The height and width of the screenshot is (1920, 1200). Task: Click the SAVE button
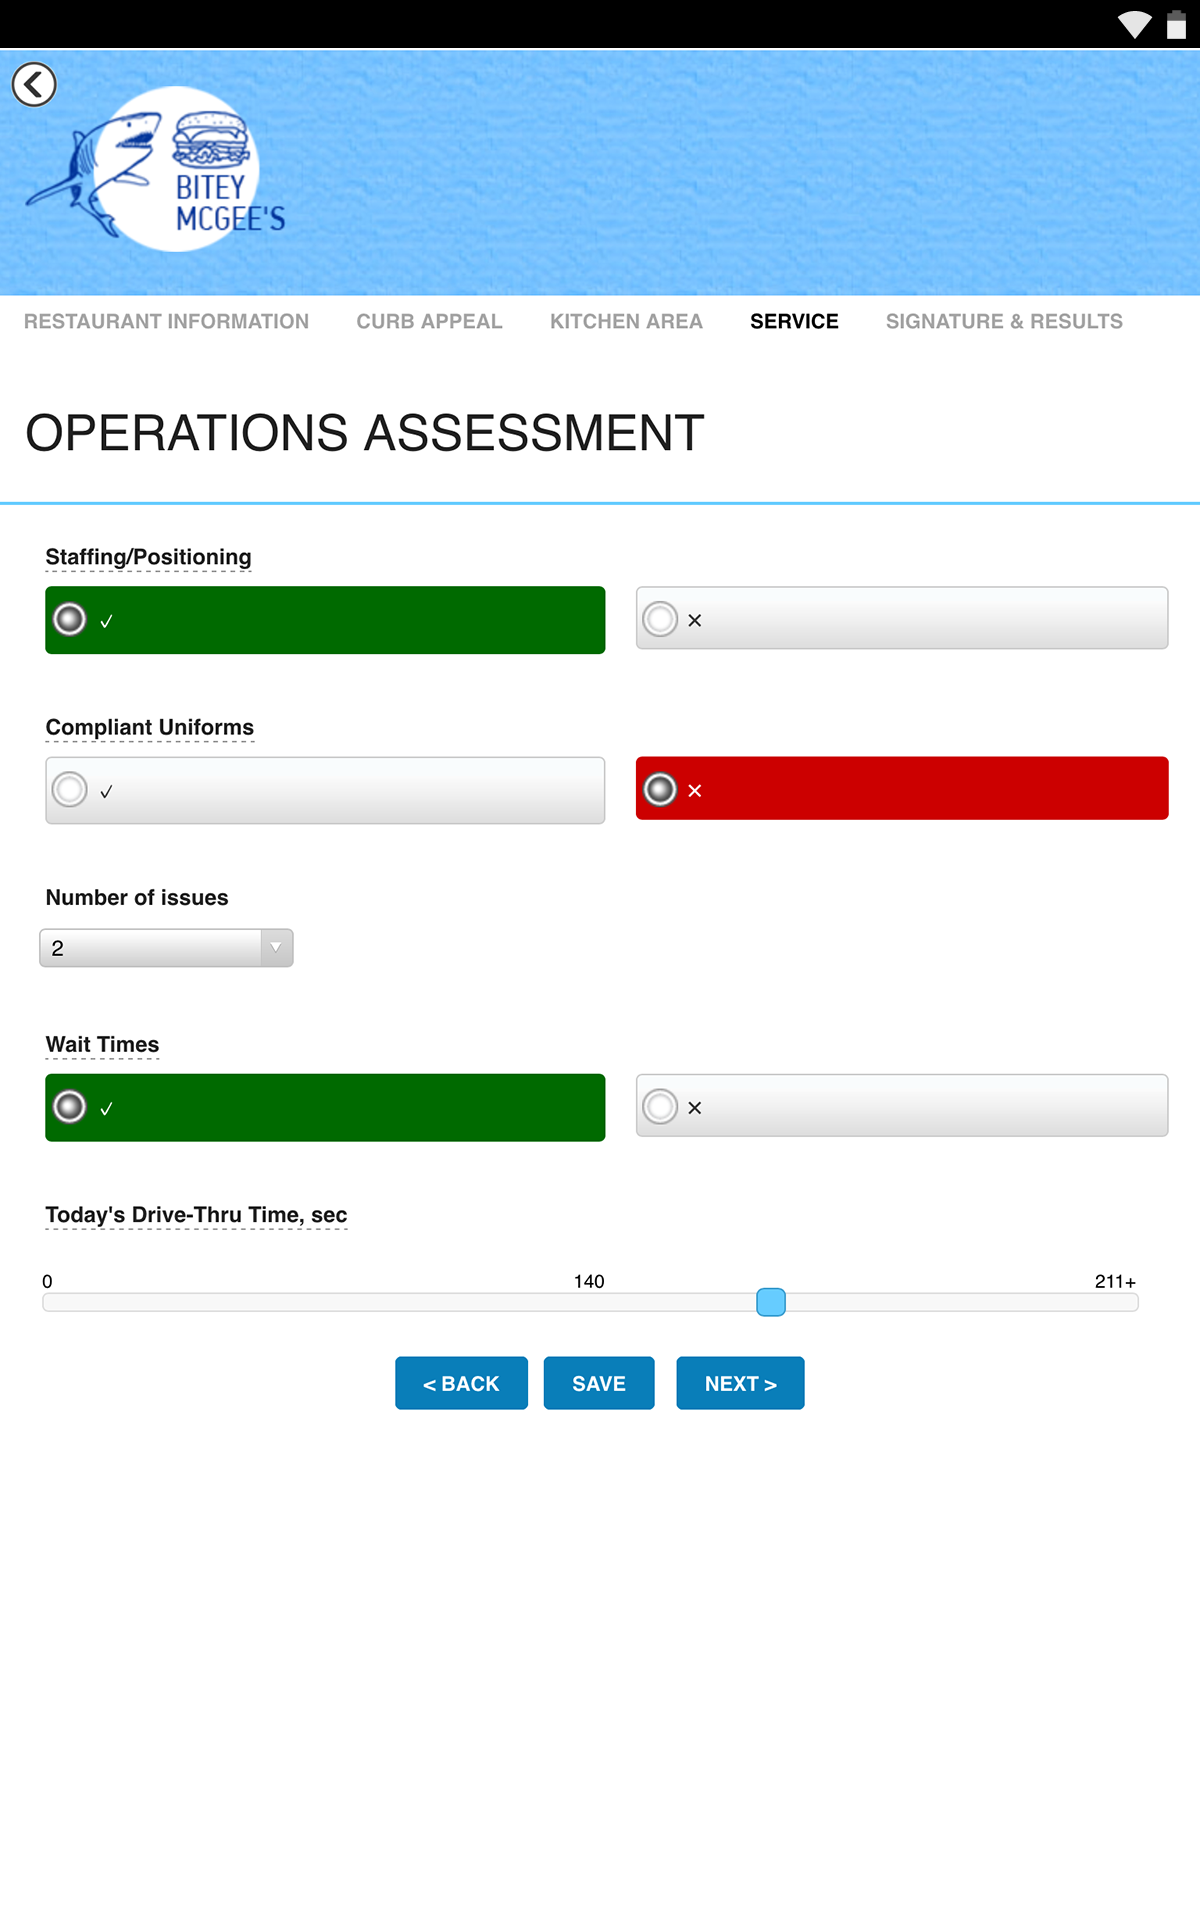(599, 1383)
